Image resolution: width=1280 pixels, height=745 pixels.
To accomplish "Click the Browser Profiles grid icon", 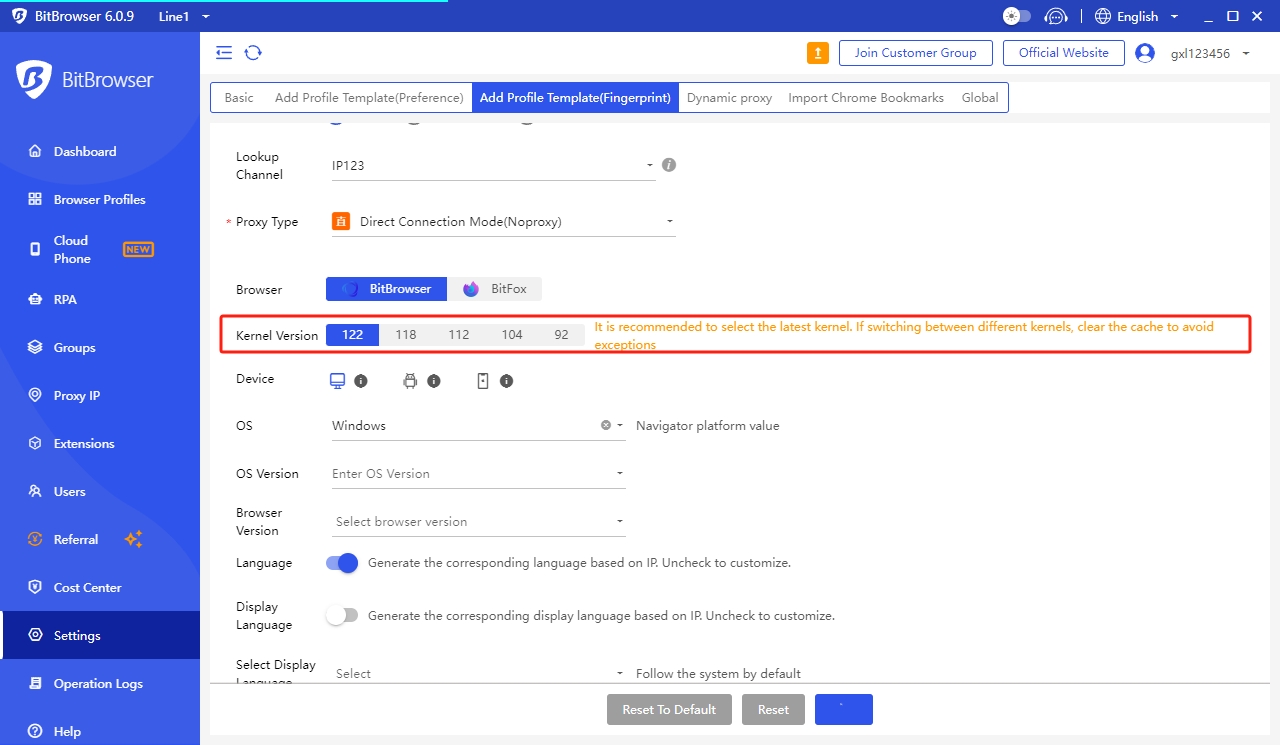I will pos(35,200).
